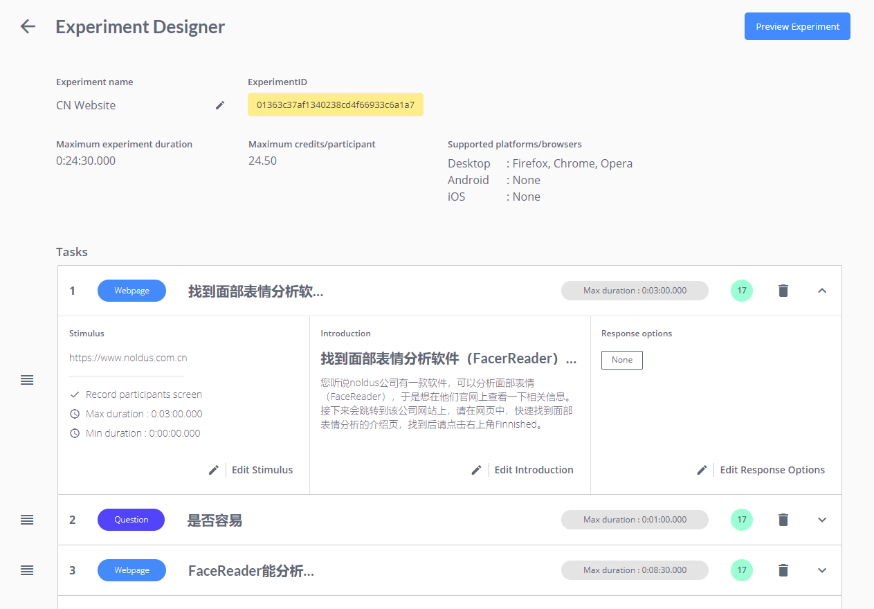Expand the 是否容易 question task
This screenshot has width=874, height=609.
pos(822,519)
